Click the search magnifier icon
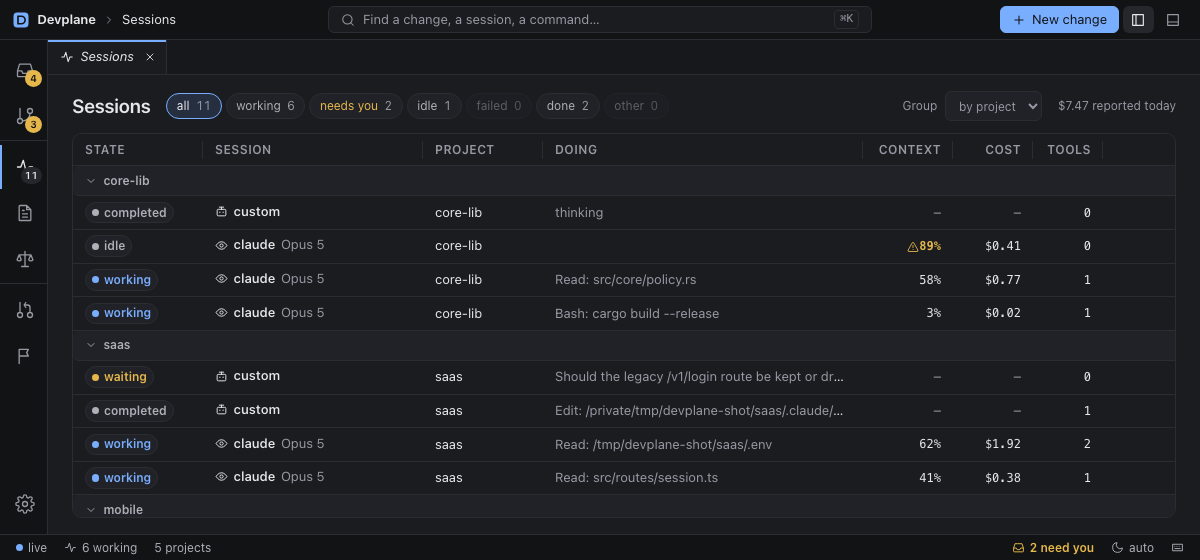This screenshot has height=560, width=1200. click(348, 19)
